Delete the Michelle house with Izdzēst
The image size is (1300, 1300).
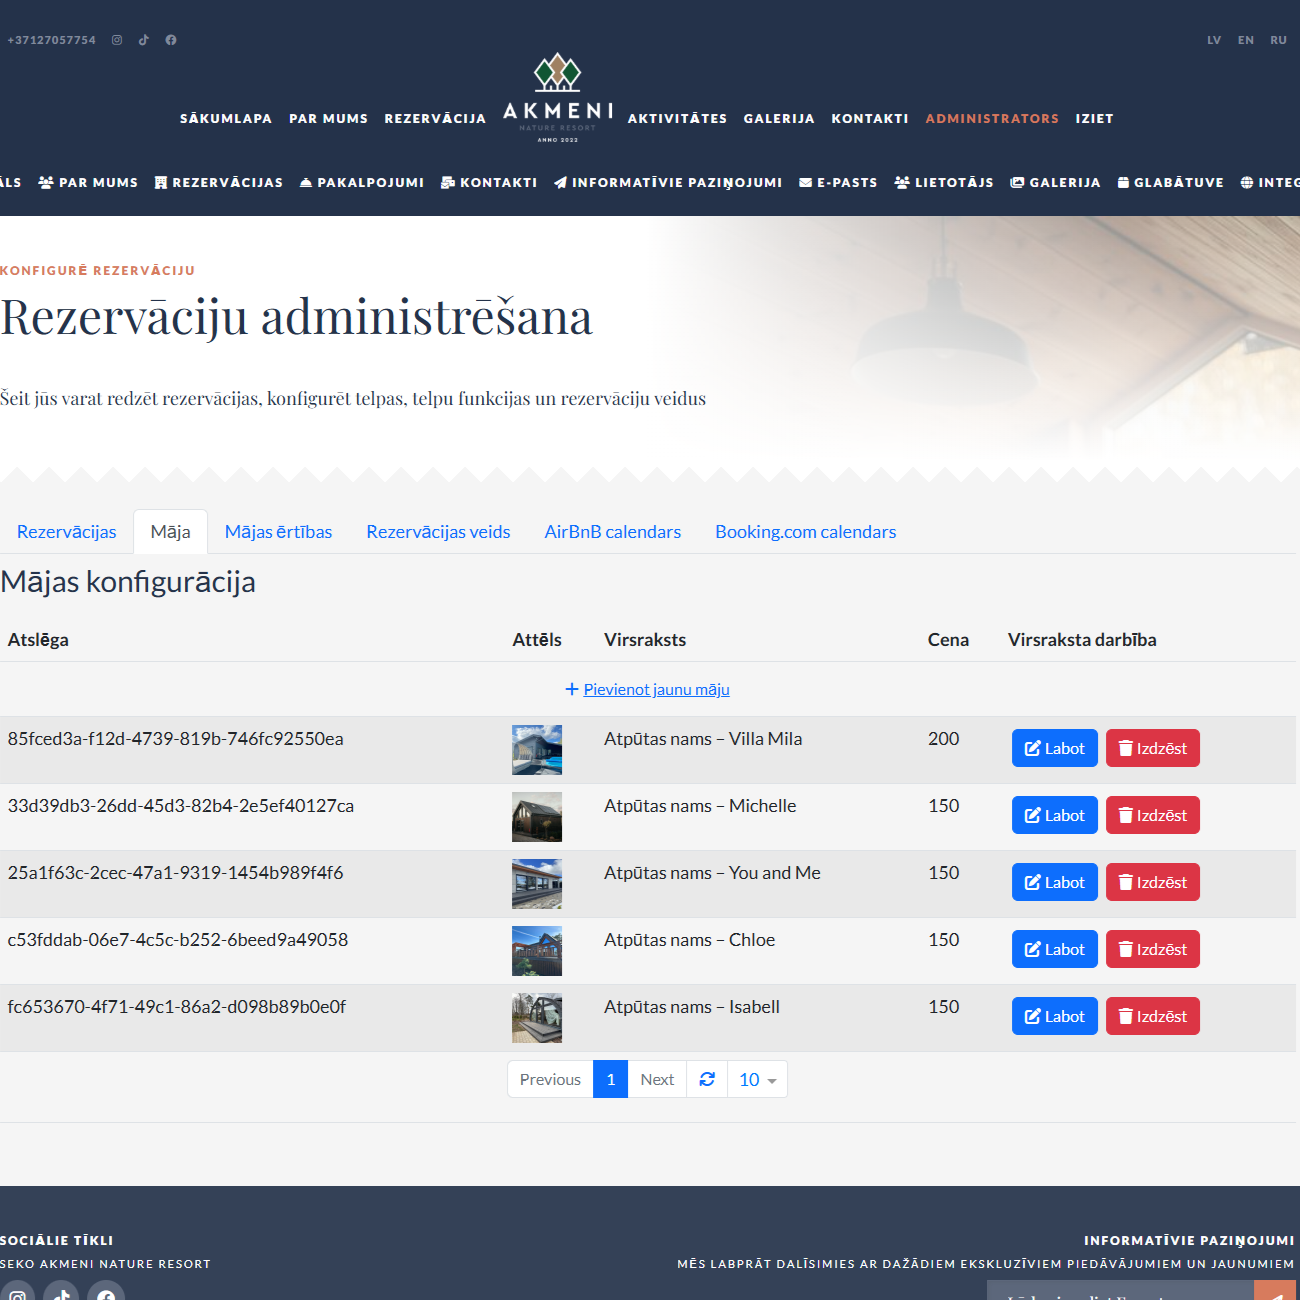[x=1152, y=815]
